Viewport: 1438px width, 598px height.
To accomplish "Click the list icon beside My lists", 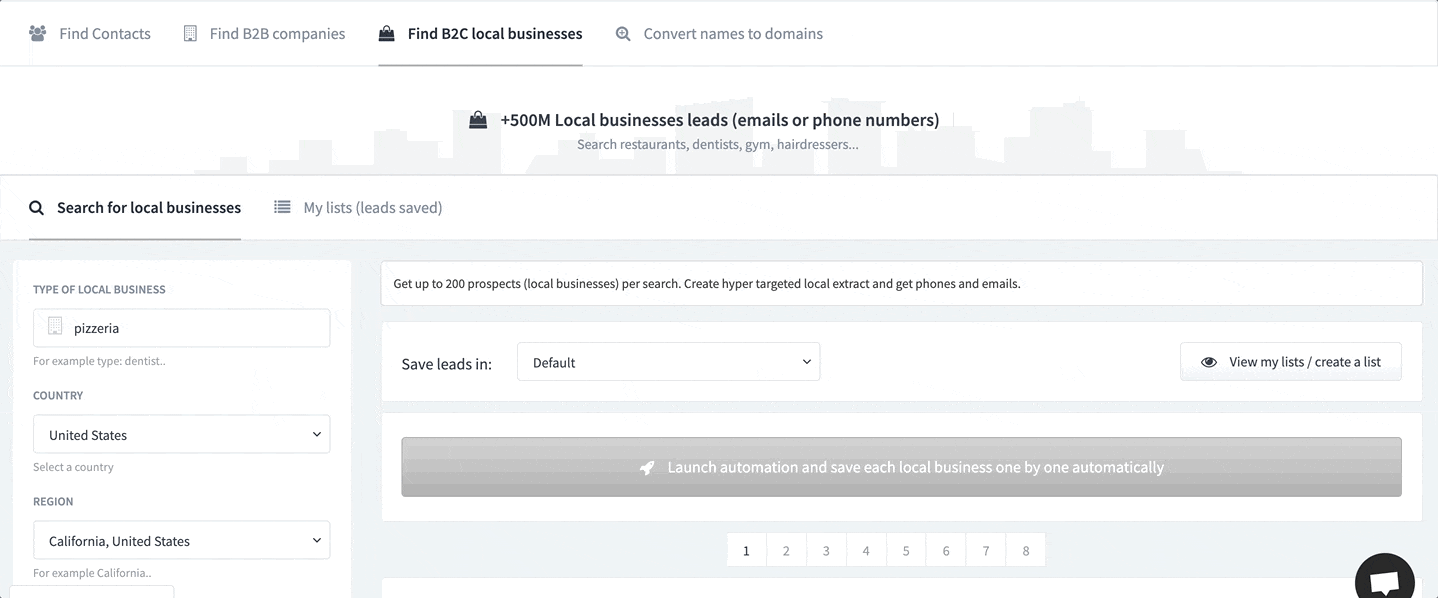I will (283, 207).
